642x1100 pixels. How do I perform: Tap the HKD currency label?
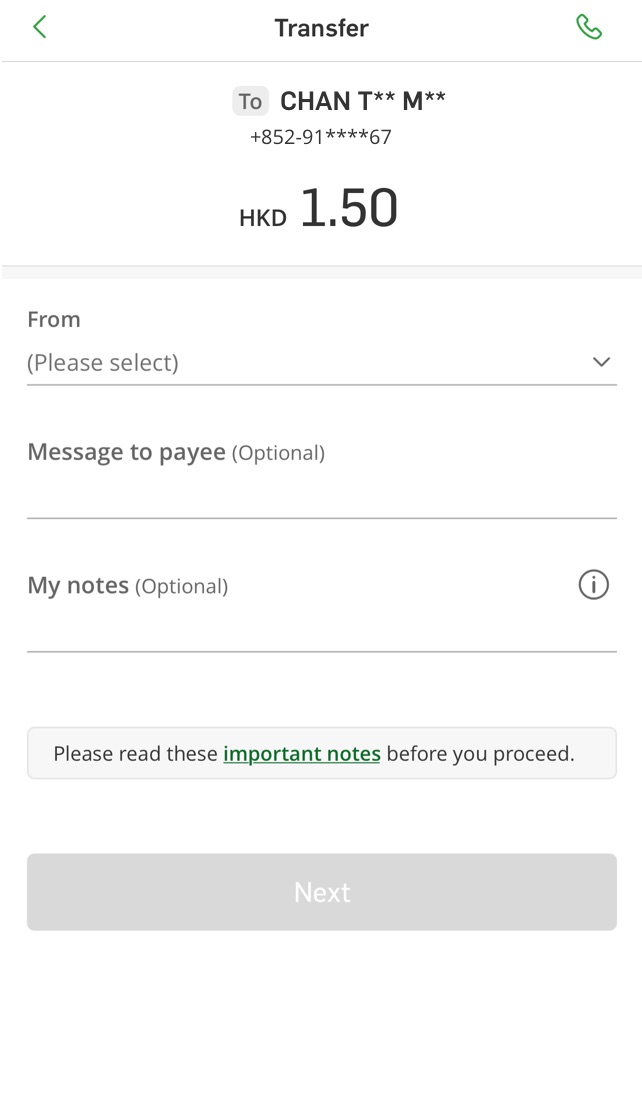coord(263,217)
